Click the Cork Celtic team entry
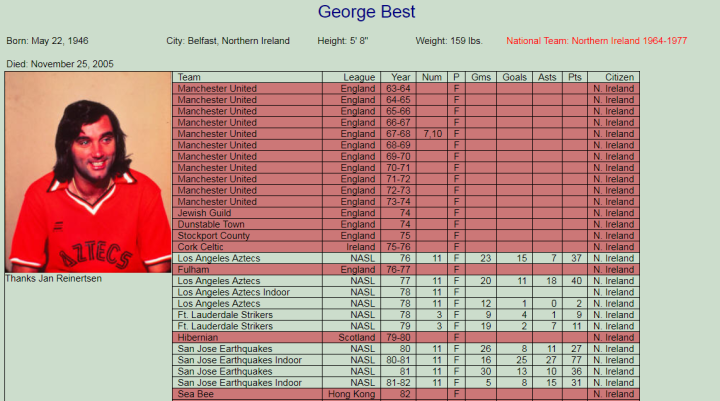720x401 pixels. 202,246
